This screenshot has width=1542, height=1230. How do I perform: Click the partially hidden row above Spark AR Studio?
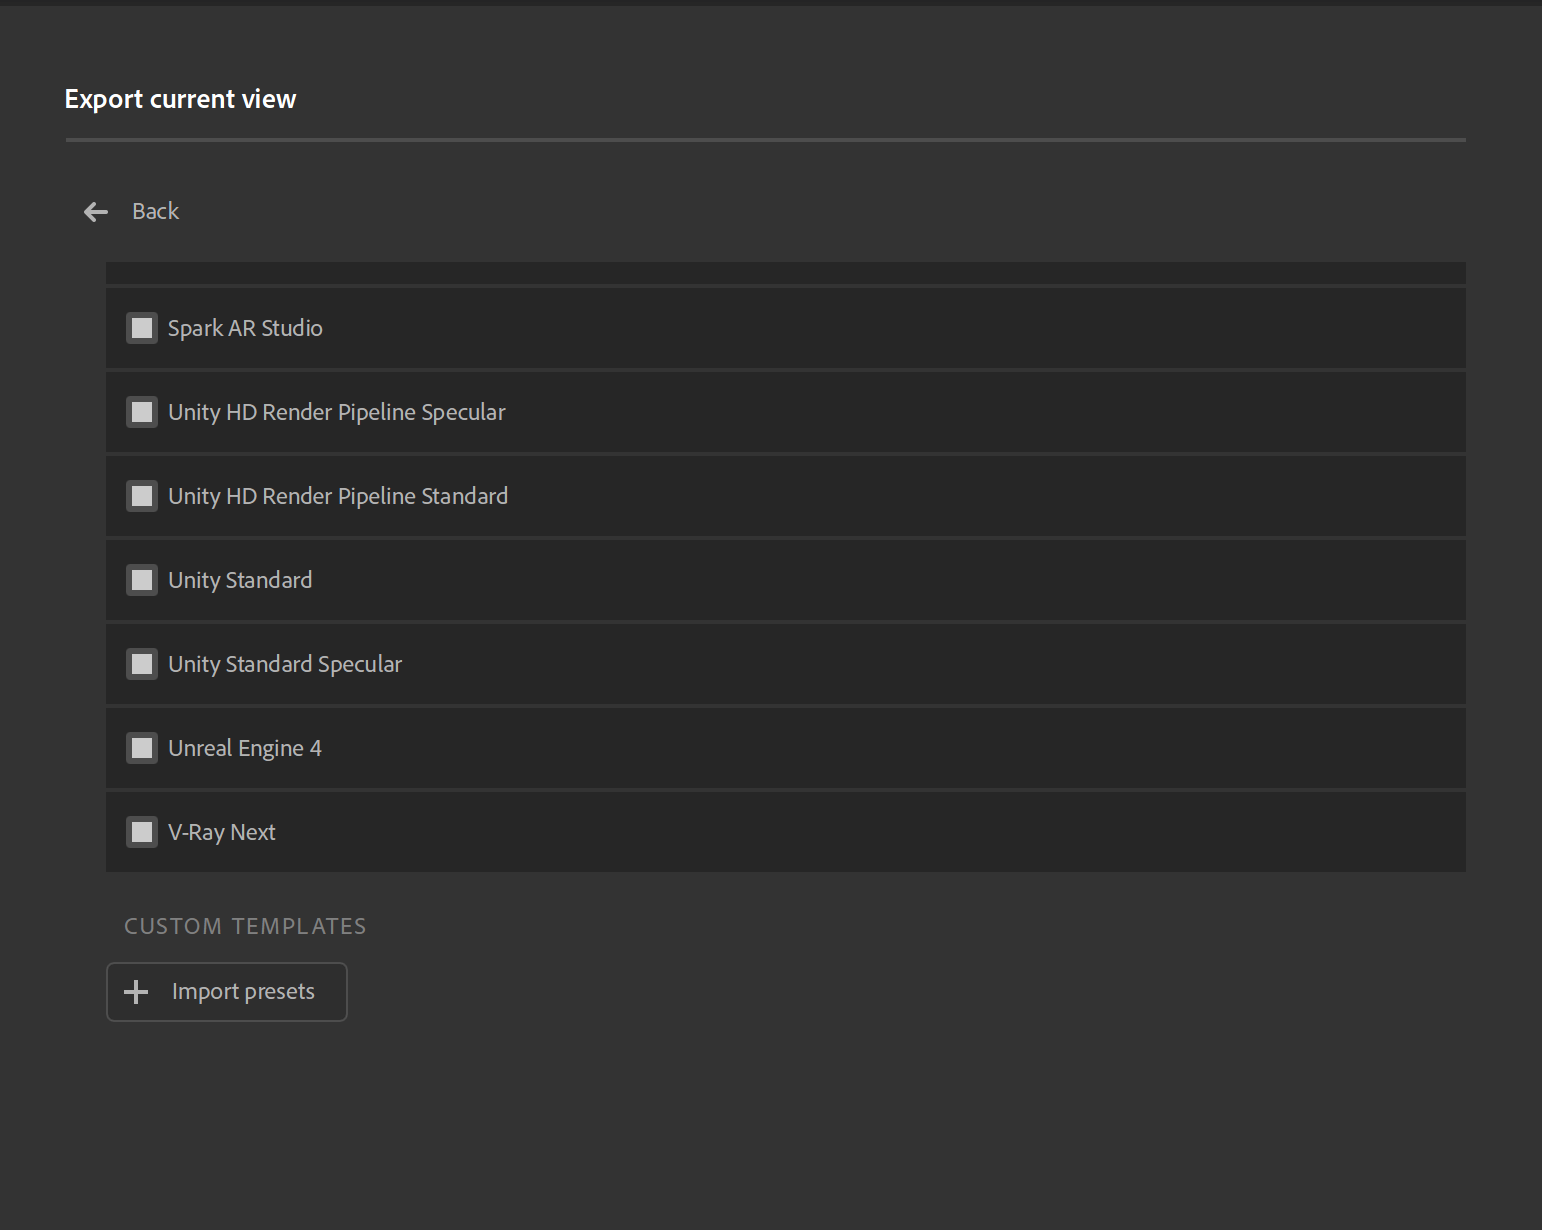click(785, 273)
